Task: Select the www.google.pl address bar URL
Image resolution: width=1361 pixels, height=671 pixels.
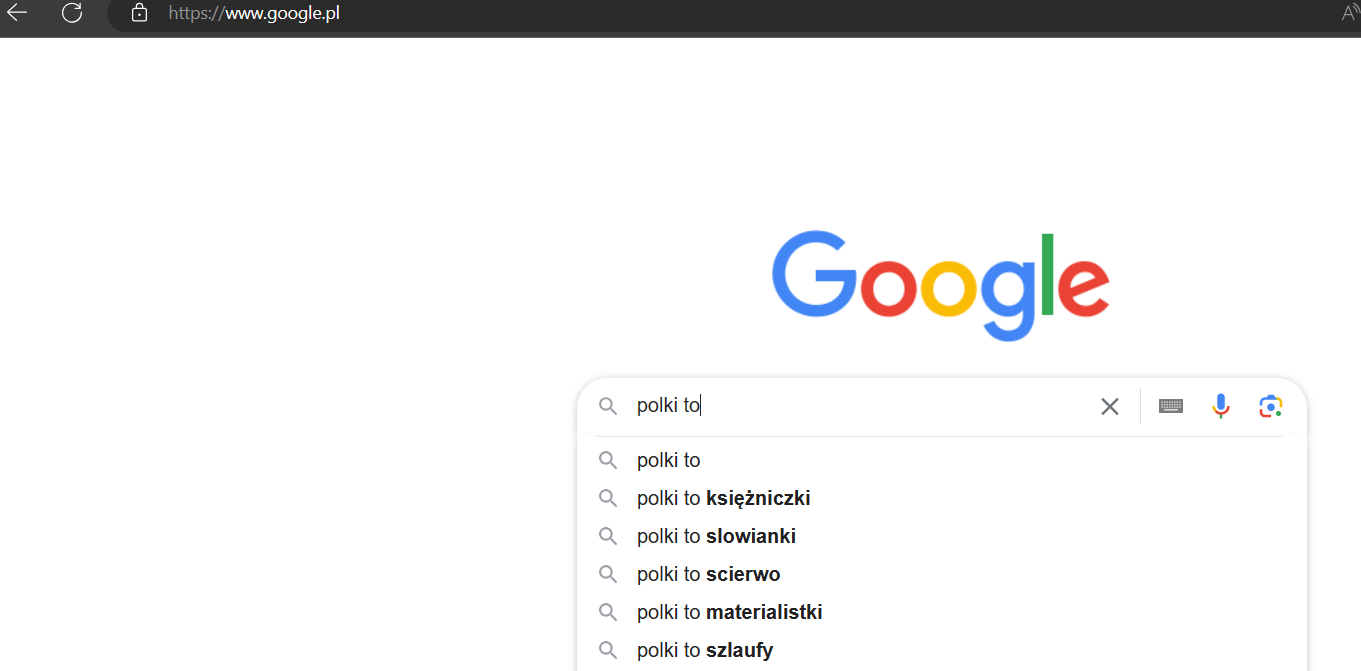Action: pos(254,13)
